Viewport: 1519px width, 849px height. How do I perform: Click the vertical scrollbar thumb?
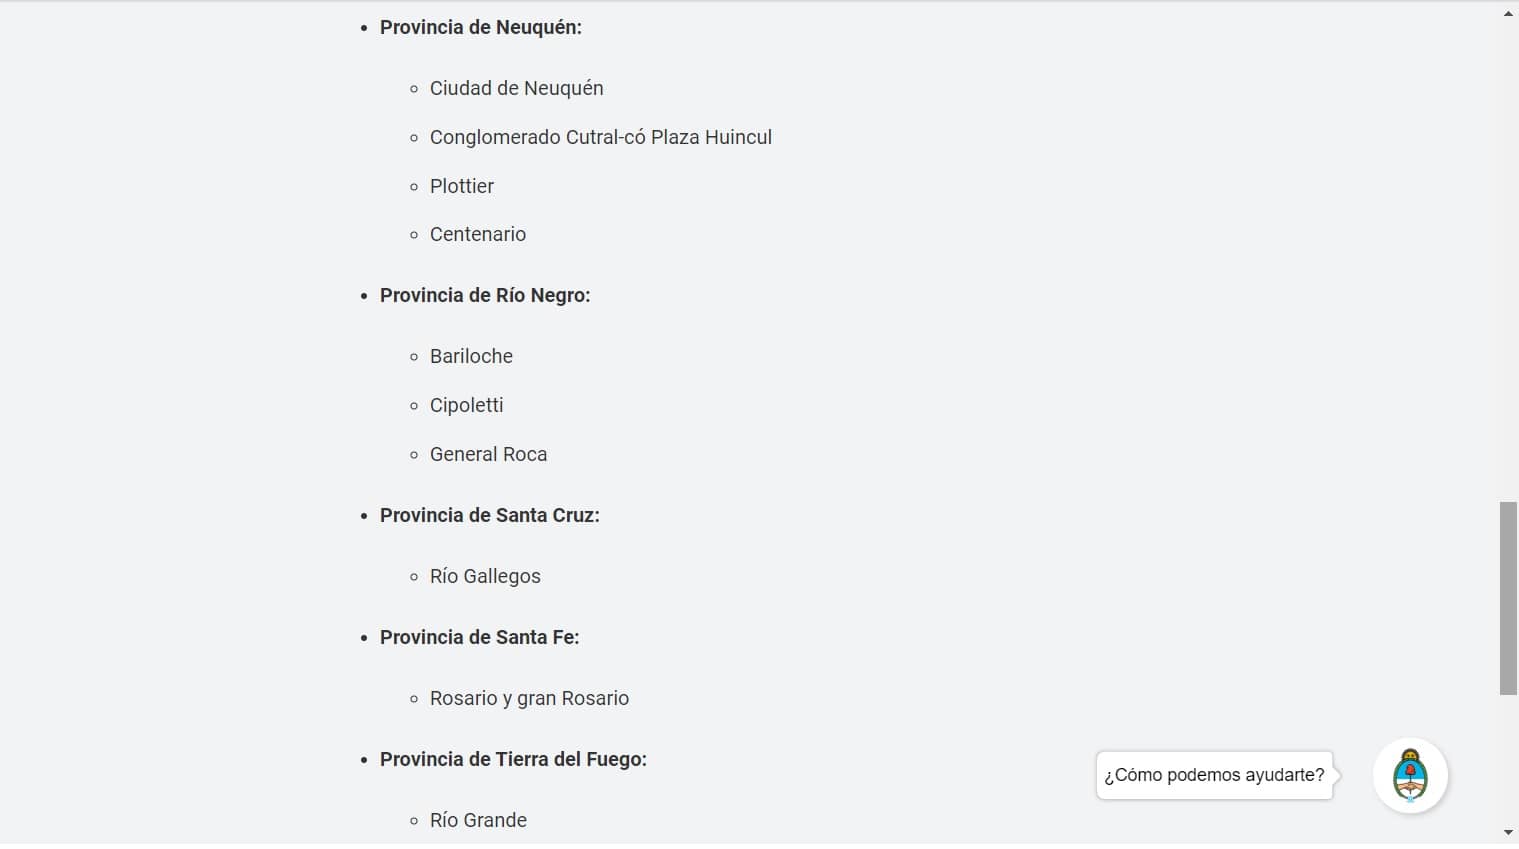point(1508,598)
